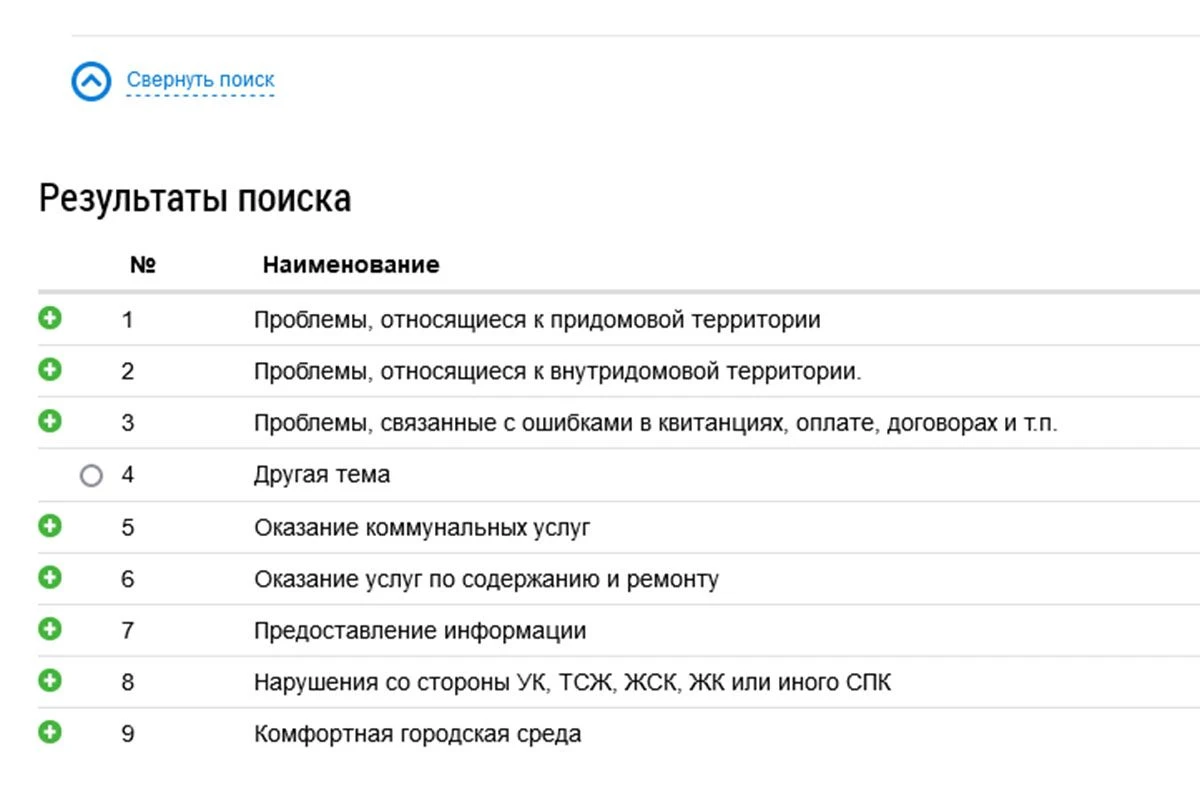Expand row 5 Оказание коммунальных услуг
The image size is (1200, 800).
coord(49,525)
